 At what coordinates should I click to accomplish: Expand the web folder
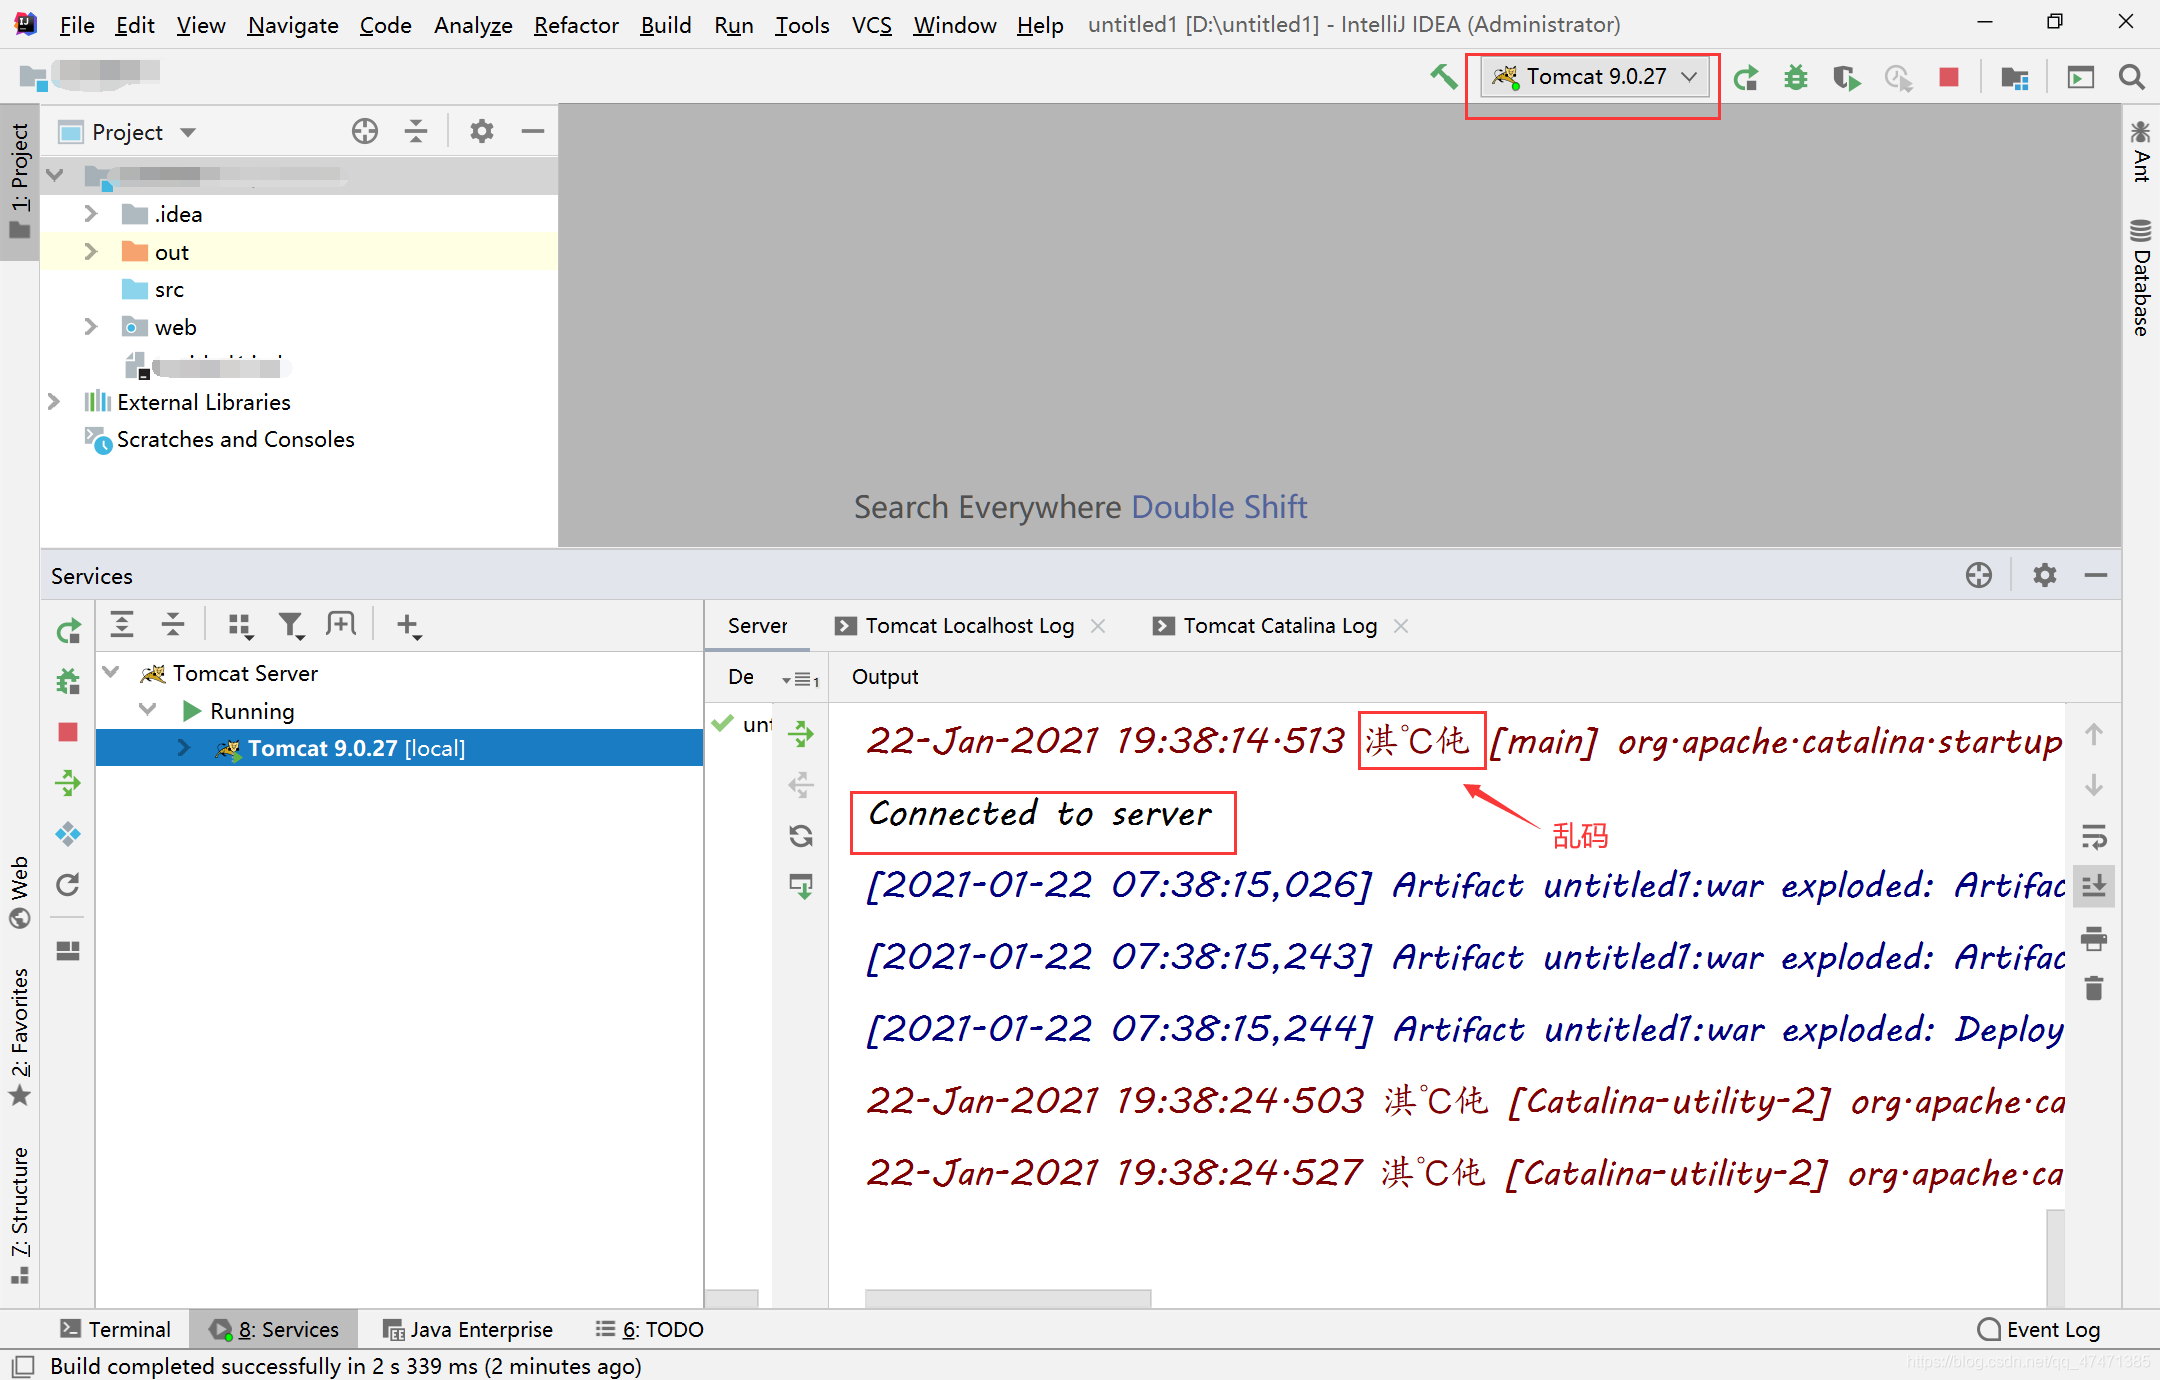tap(90, 327)
